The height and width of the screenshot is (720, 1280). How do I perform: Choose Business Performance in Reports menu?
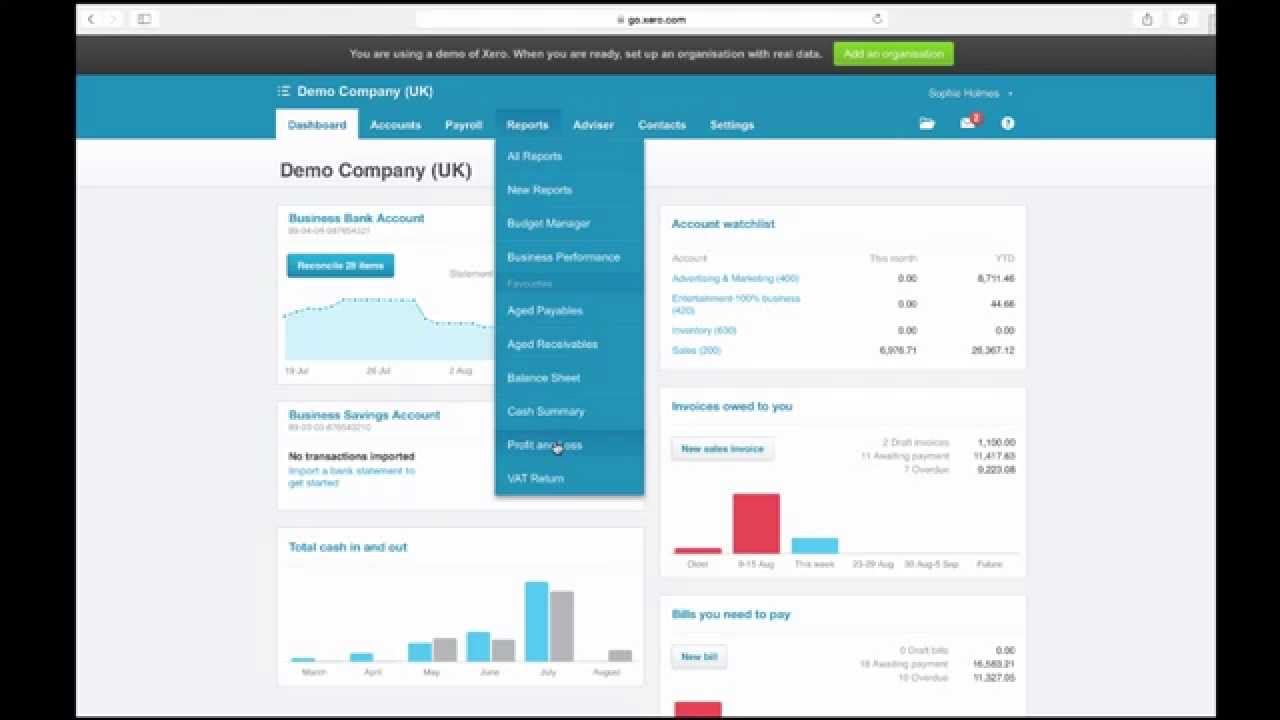569,257
